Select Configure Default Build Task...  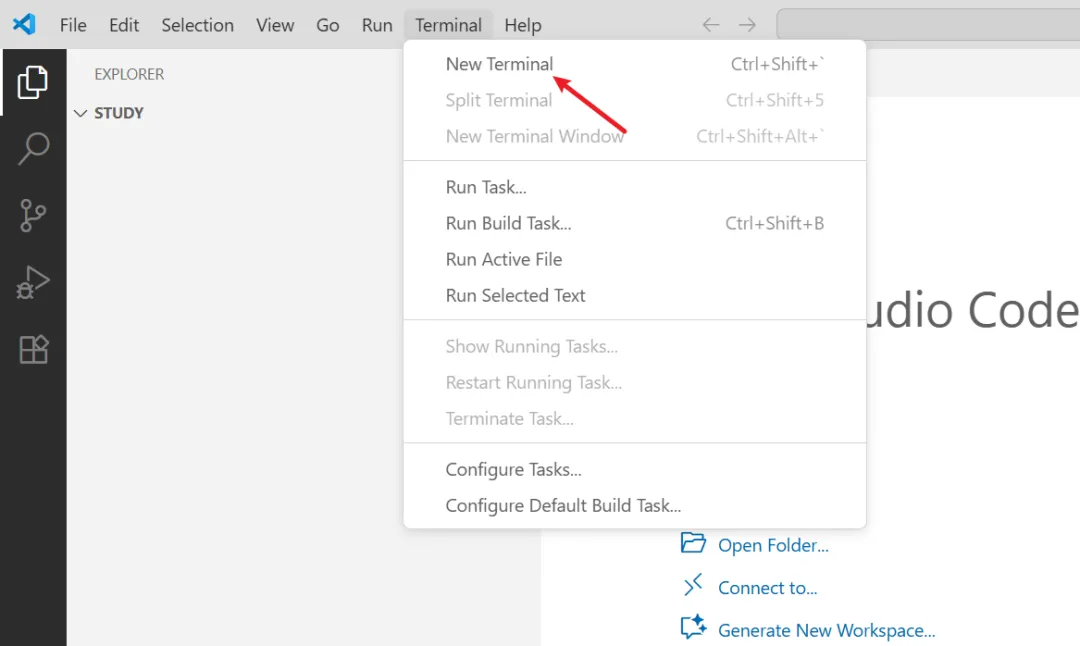click(563, 505)
